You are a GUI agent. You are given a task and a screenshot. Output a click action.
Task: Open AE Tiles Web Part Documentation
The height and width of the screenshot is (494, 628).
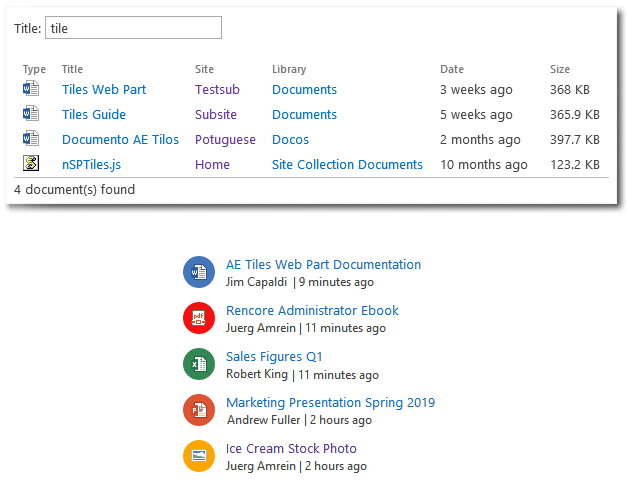point(323,264)
